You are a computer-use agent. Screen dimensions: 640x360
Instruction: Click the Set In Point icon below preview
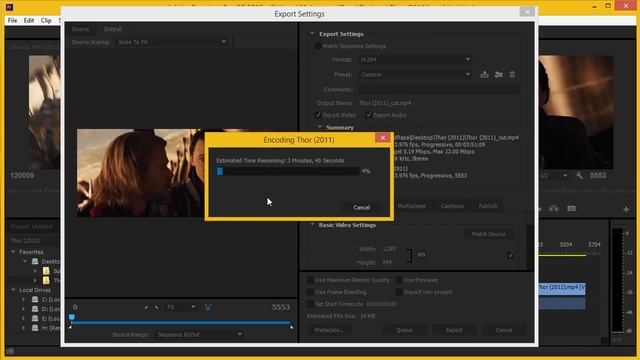pos(146,307)
